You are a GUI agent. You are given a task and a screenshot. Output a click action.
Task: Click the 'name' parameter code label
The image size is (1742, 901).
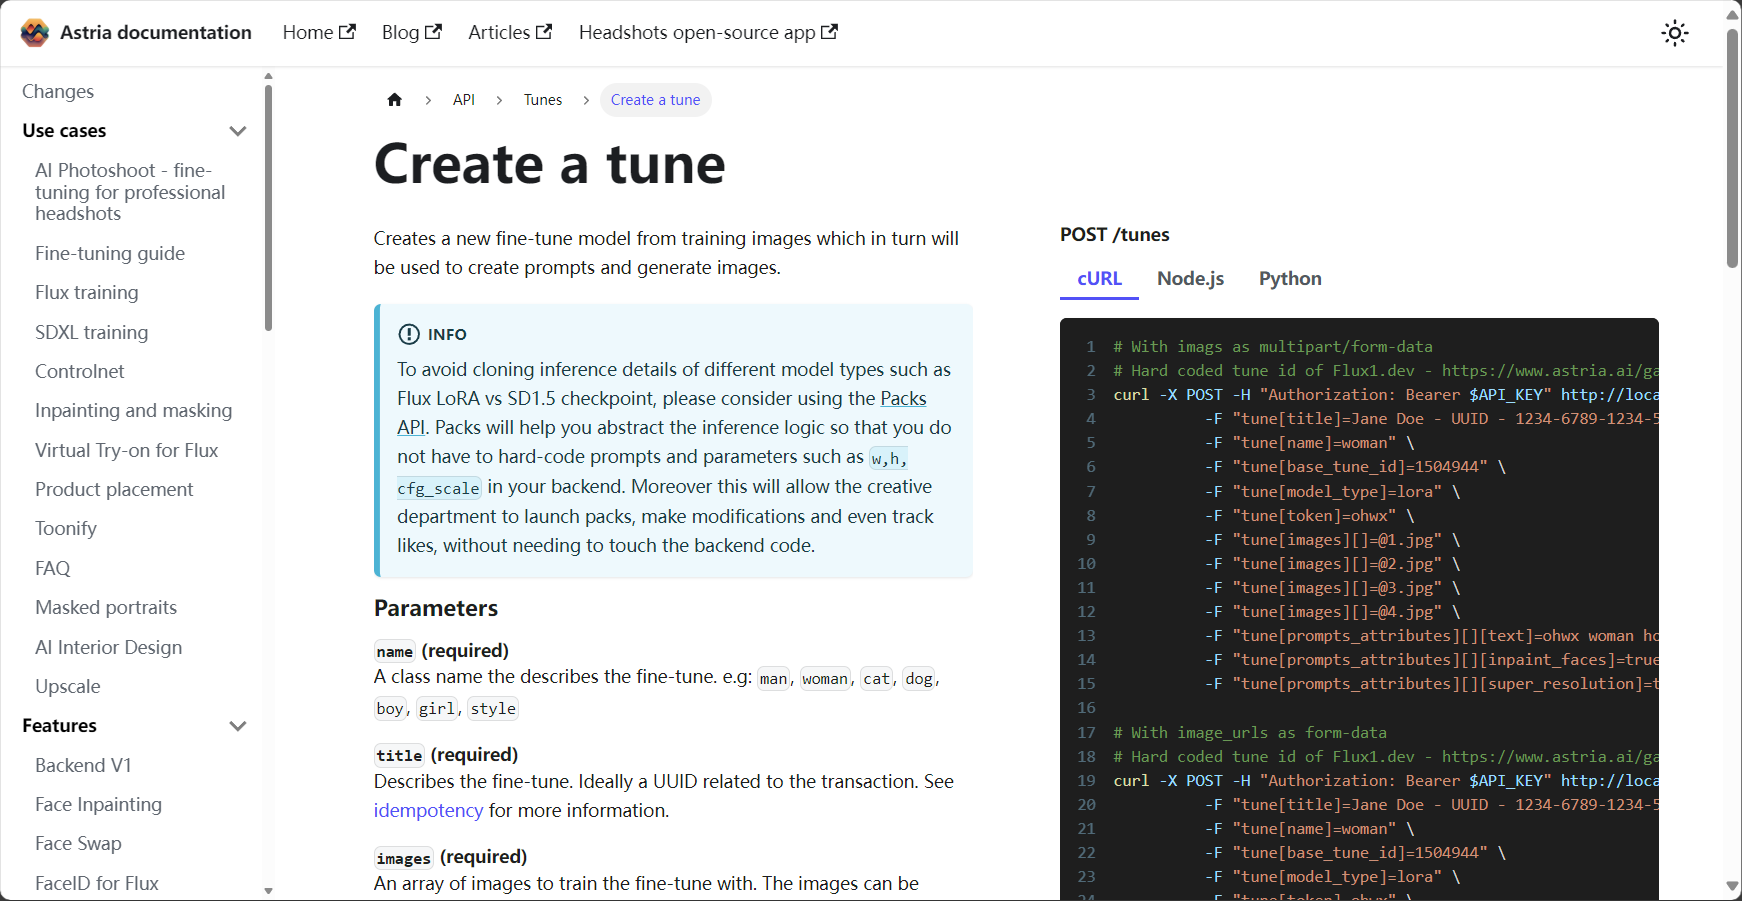pos(395,652)
